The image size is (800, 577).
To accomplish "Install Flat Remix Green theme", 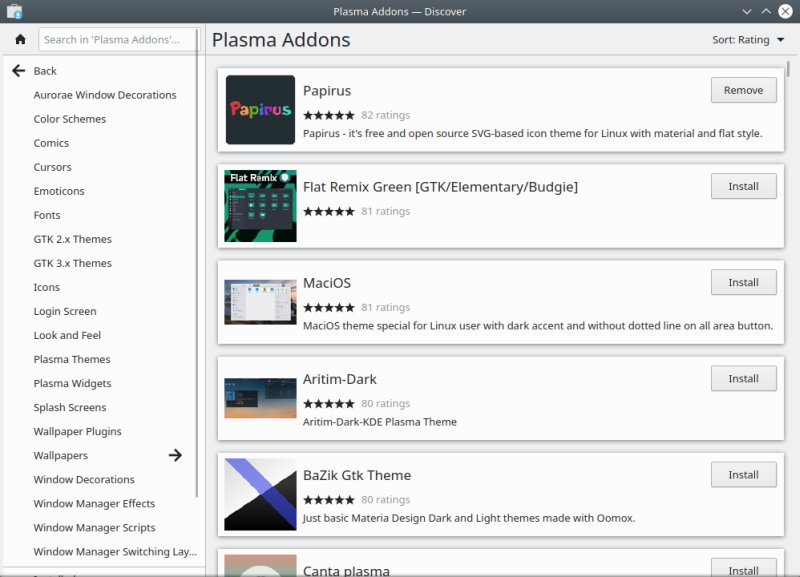I will coord(743,186).
